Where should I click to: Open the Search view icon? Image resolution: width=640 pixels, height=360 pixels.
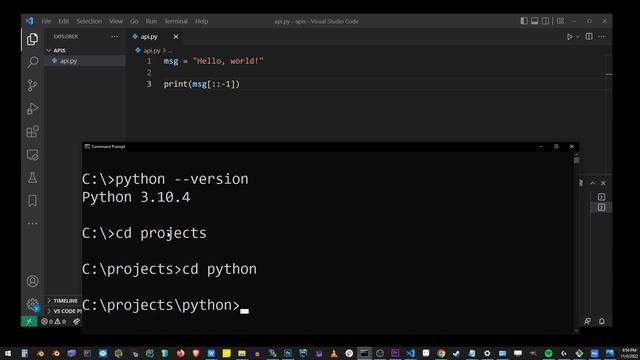(x=32, y=62)
